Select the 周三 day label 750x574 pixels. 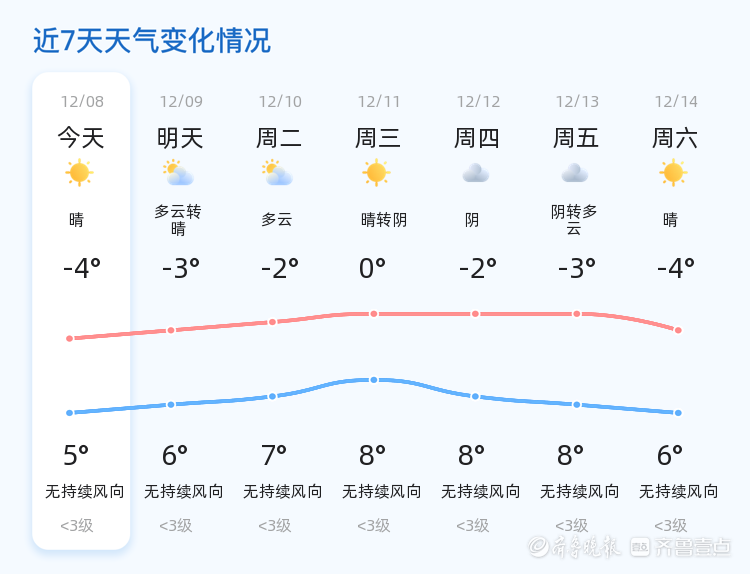[x=378, y=138]
